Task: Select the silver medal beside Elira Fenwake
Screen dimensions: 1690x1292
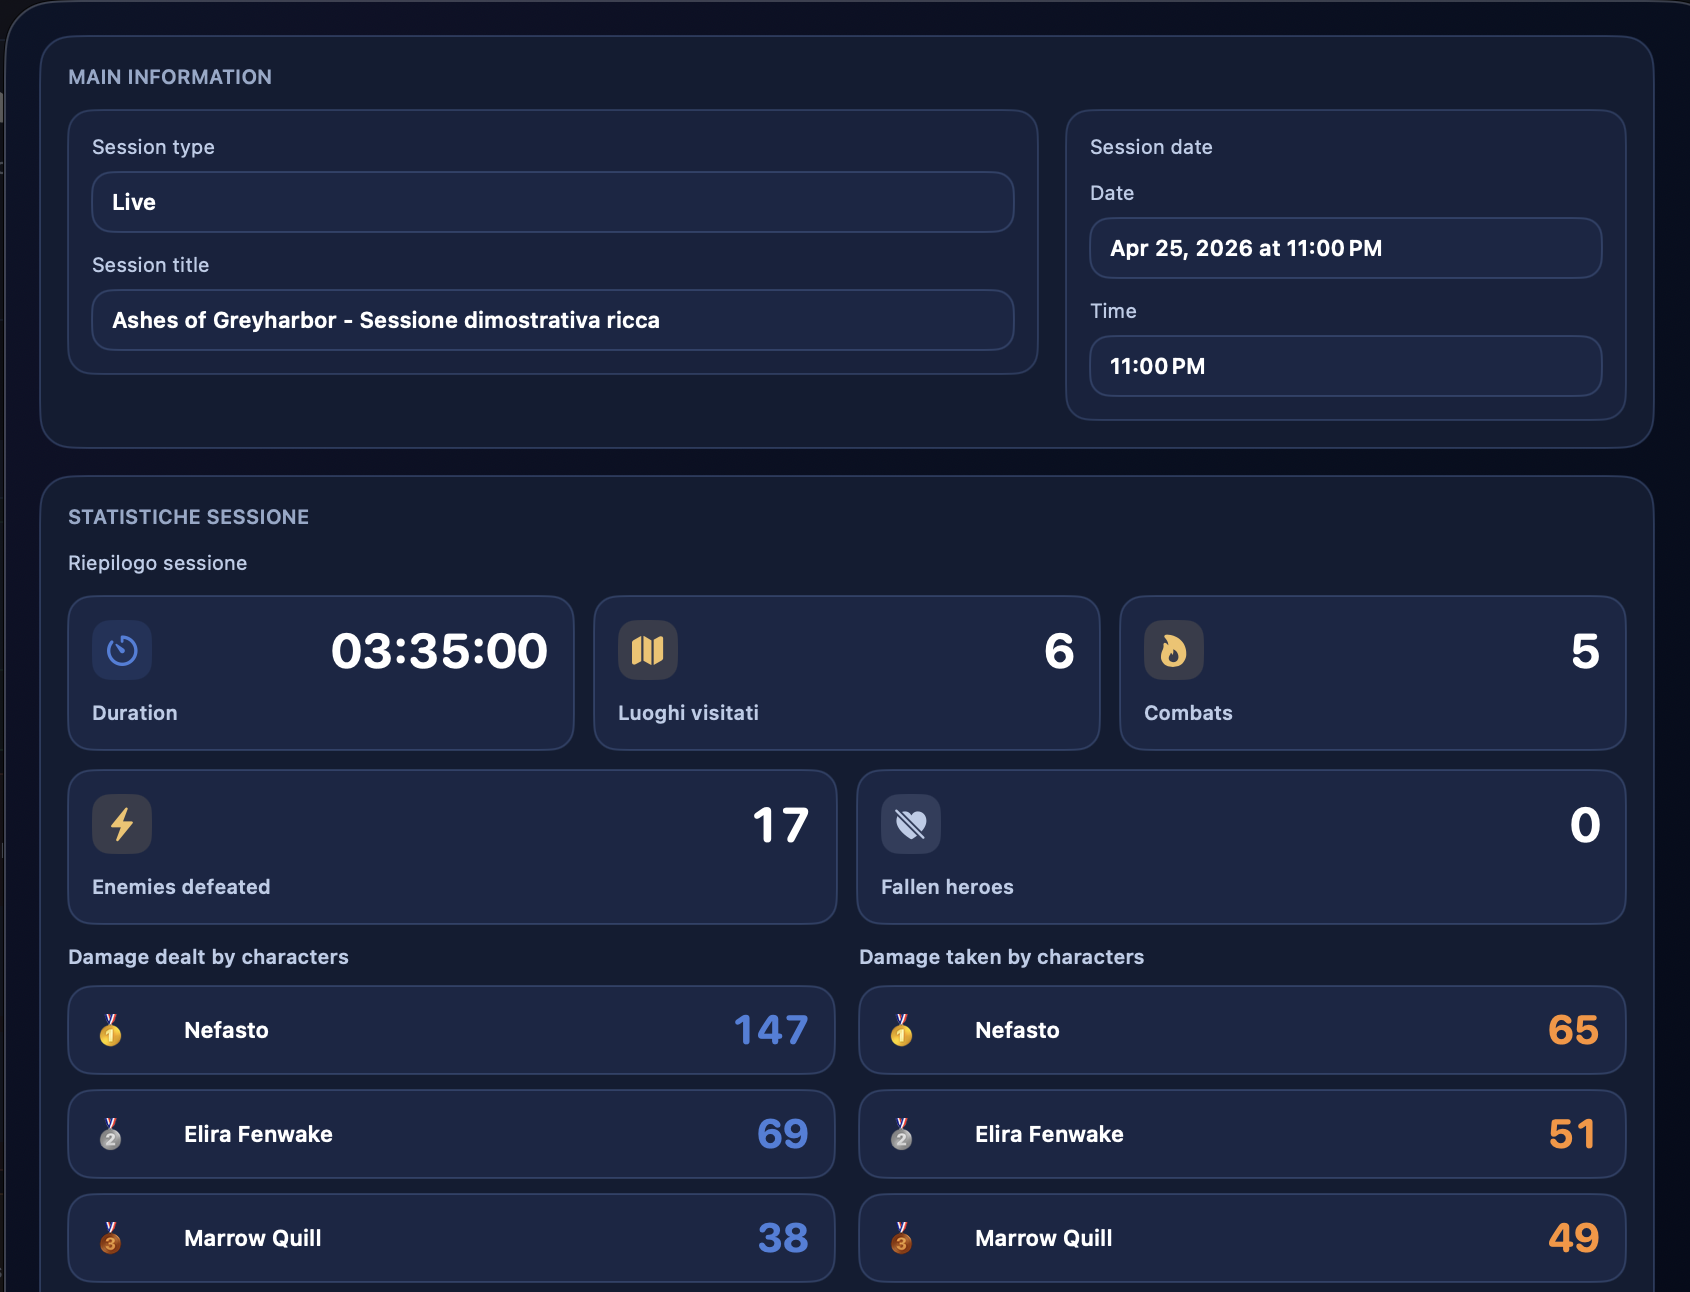Action: (x=110, y=1134)
